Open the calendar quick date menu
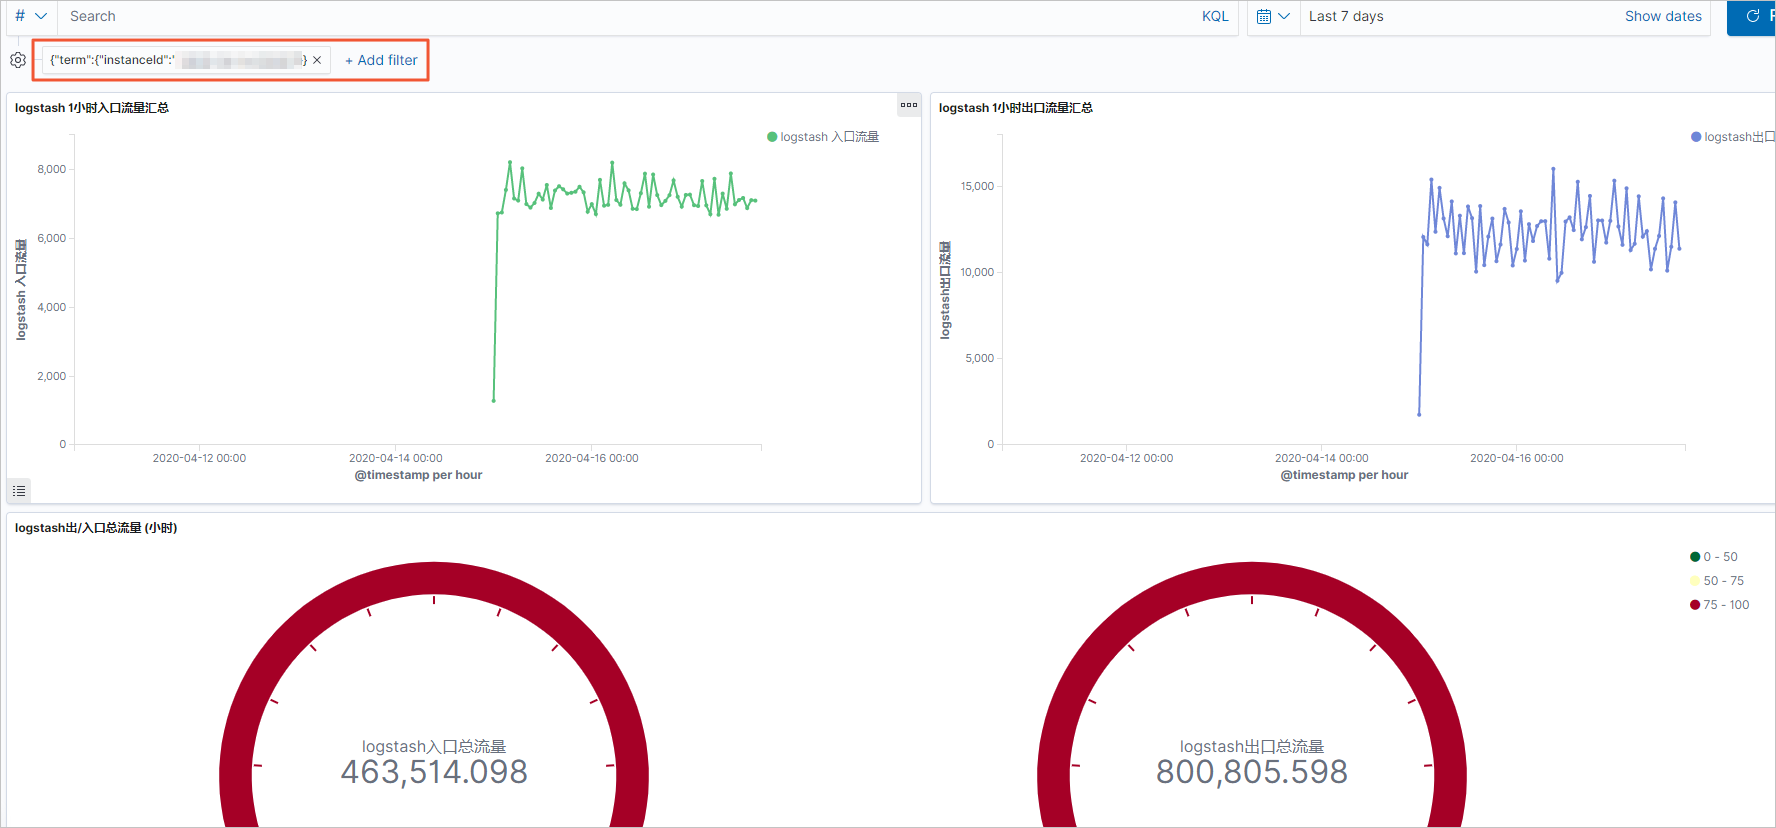1776x828 pixels. (1273, 16)
